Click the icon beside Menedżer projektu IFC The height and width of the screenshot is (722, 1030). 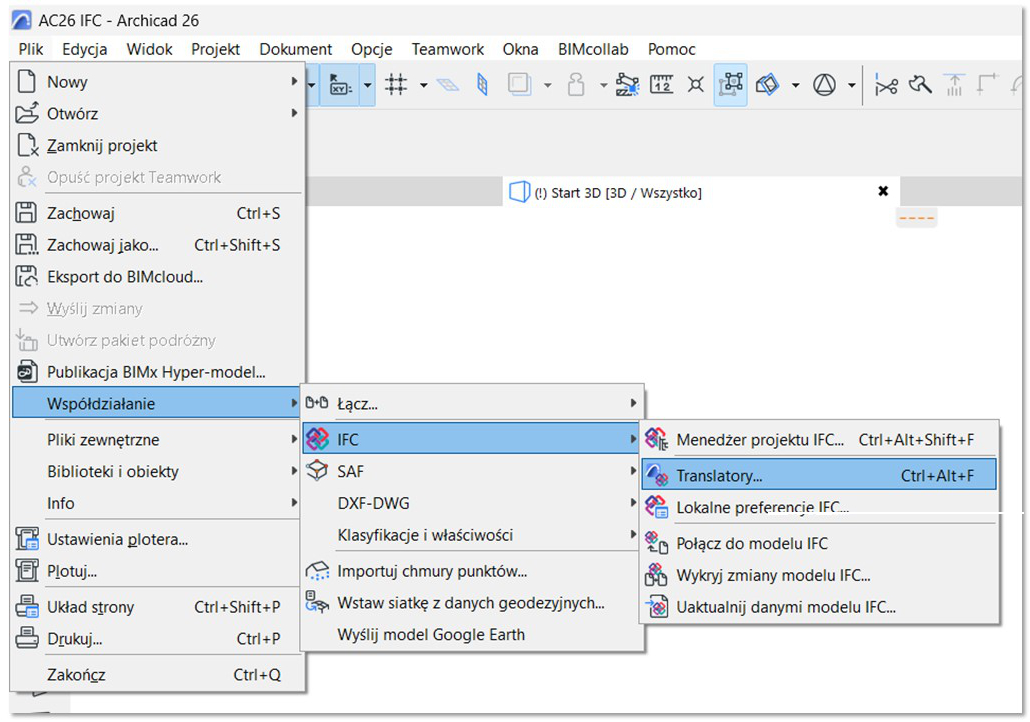[656, 439]
